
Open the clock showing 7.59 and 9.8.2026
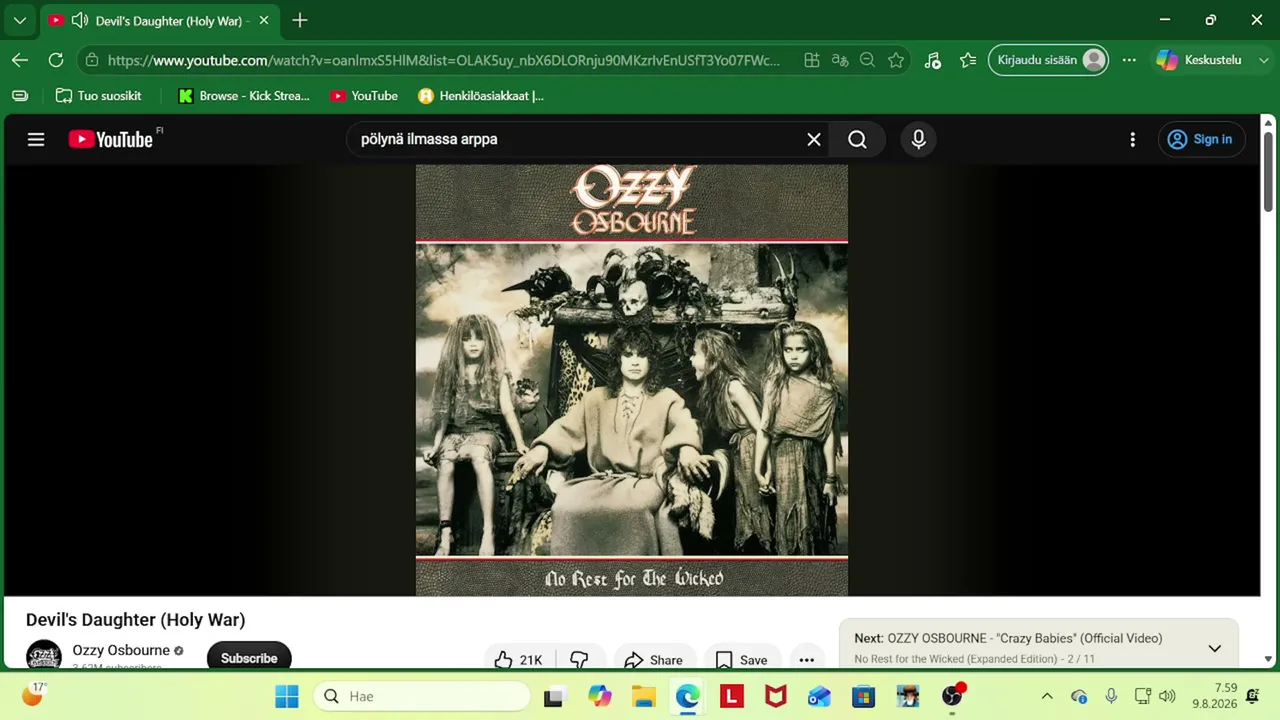1214,696
